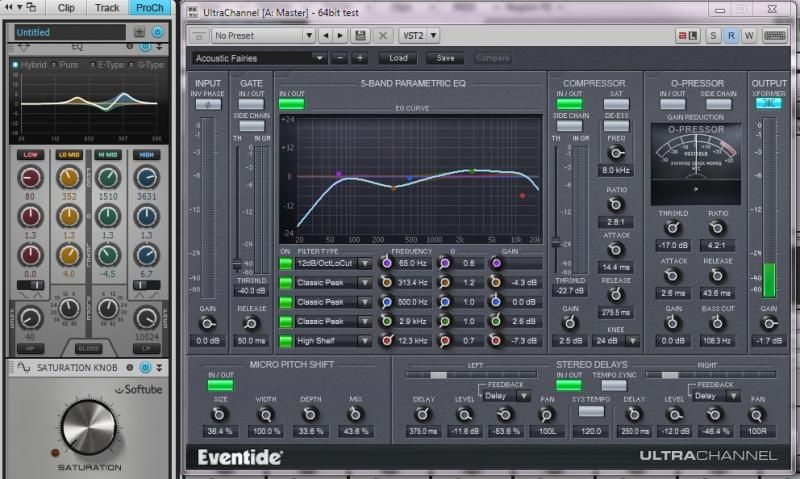The height and width of the screenshot is (479, 800).
Task: Click the ProChannel EQ LO MID band button
Action: tap(69, 155)
